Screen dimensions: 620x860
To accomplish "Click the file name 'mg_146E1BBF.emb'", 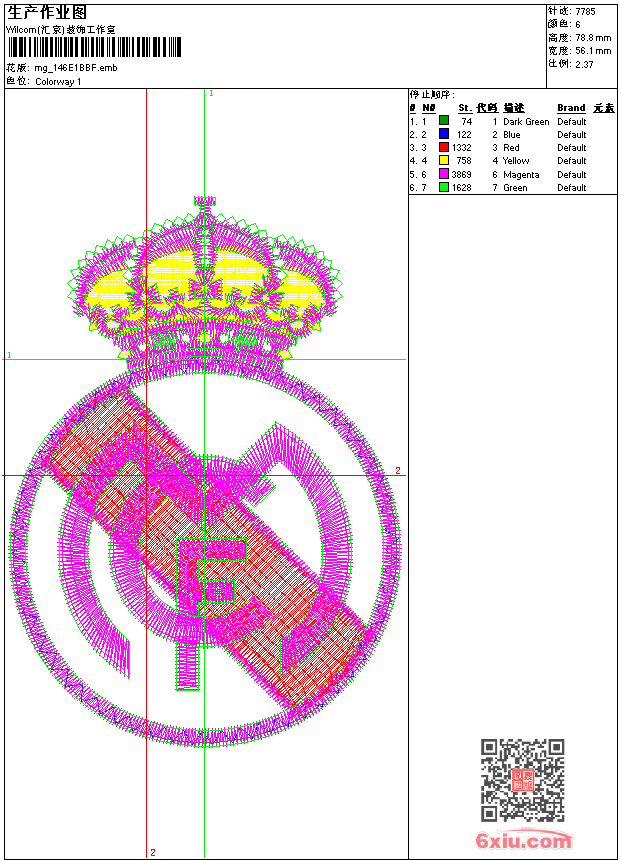I will click(x=76, y=68).
